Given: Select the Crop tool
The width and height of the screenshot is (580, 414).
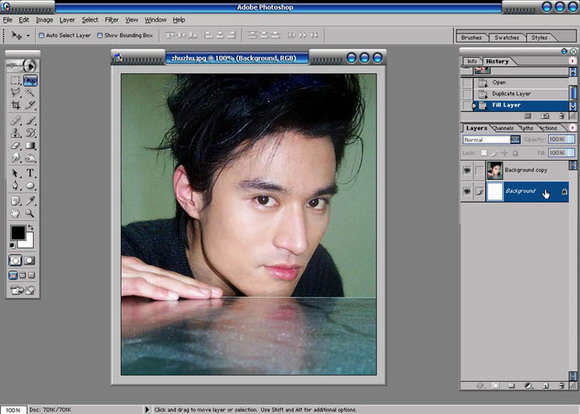Looking at the screenshot, I should pos(16,105).
